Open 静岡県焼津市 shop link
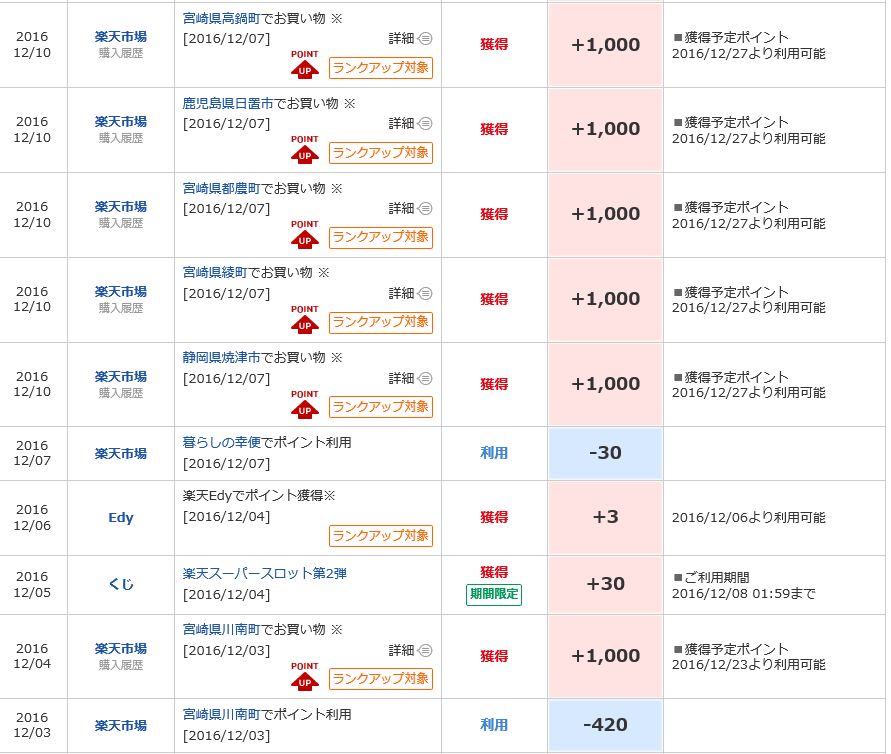This screenshot has height=754, width=891. (x=221, y=357)
